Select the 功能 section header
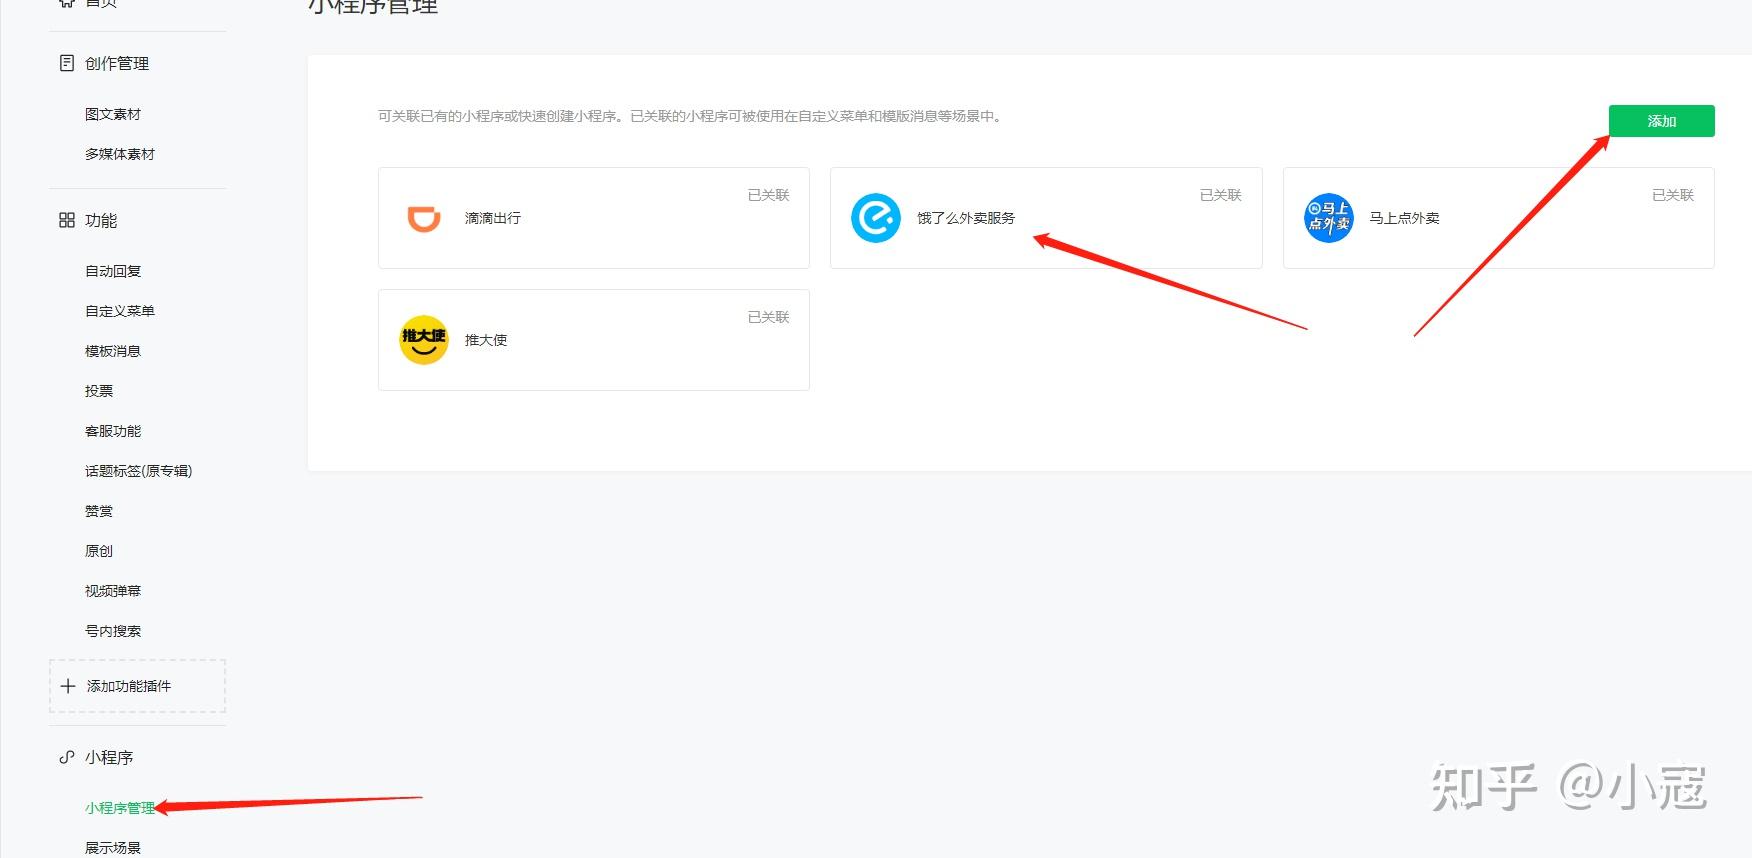1752x858 pixels. click(101, 220)
